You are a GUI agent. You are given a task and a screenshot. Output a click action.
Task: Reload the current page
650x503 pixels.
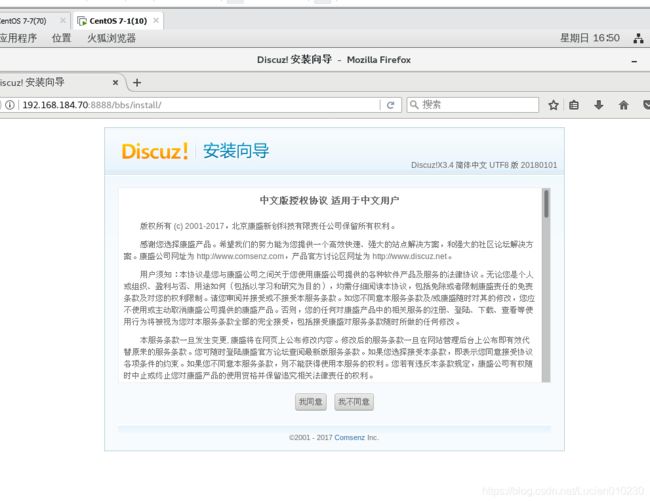tap(390, 105)
